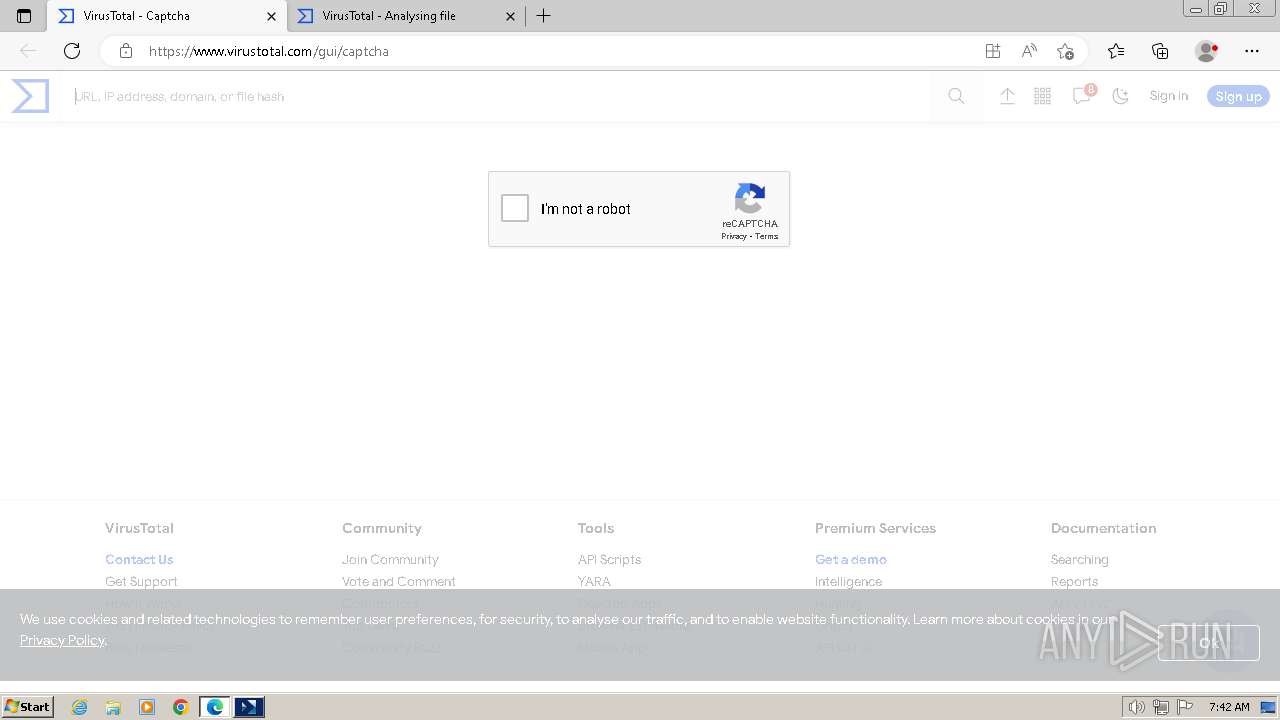Open the Collections icon
The width and height of the screenshot is (1280, 720).
coord(1160,51)
